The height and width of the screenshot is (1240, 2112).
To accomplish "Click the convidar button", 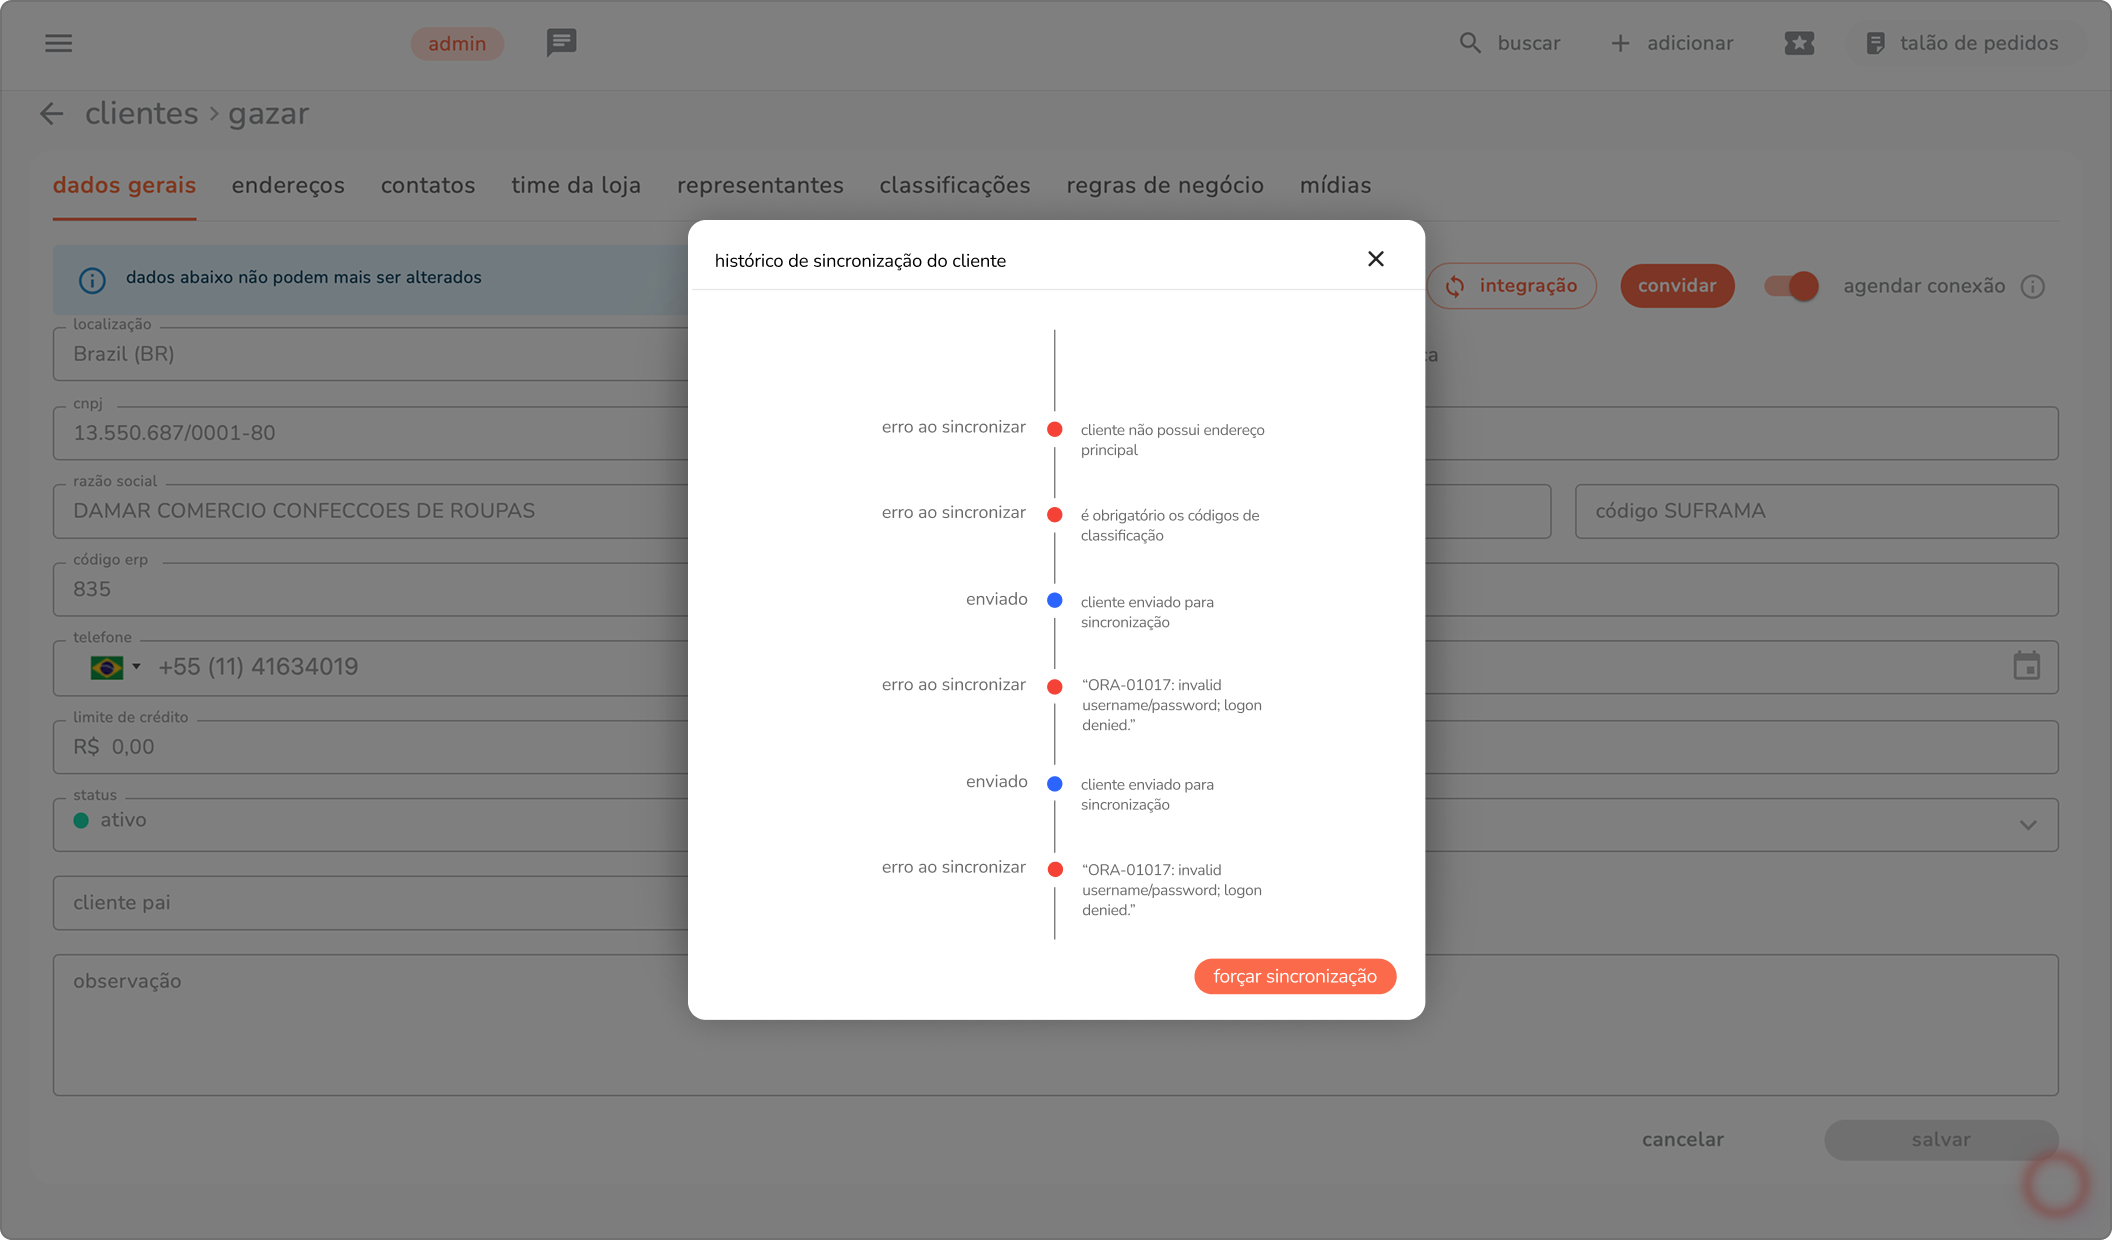I will (1676, 286).
